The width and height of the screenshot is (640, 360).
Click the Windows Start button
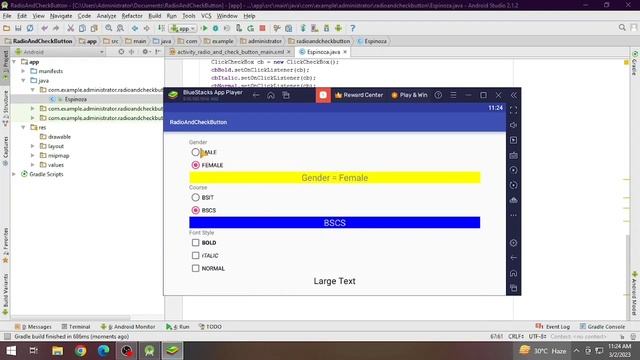11,351
